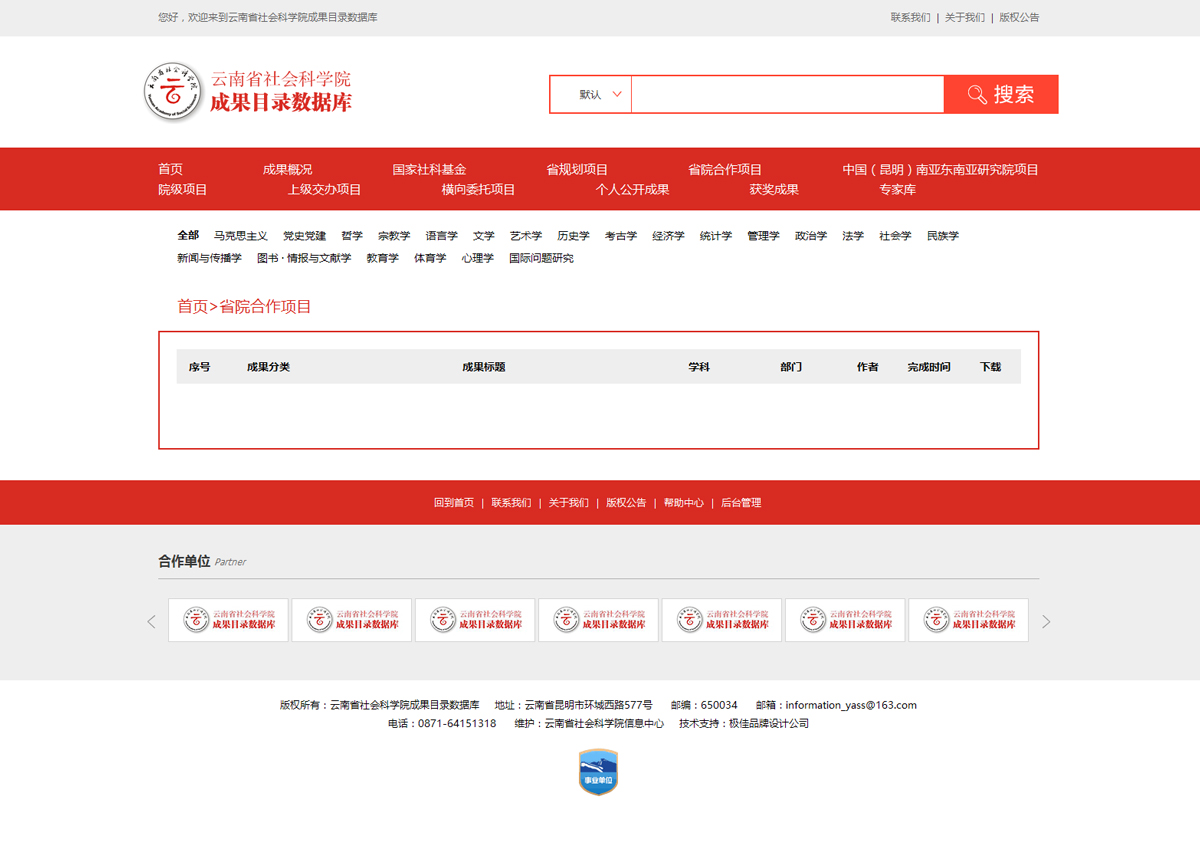Filter by 党史党建 discipline
This screenshot has width=1200, height=844.
tap(304, 236)
